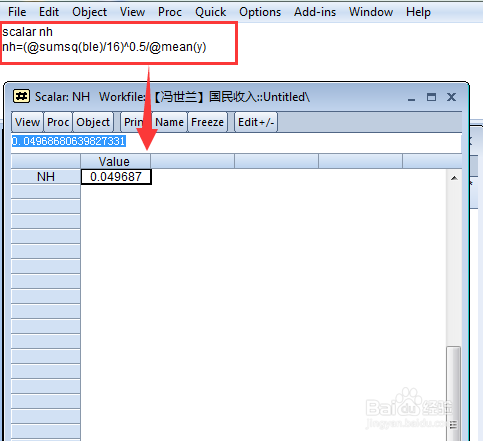Open the Help menu
The image size is (483, 441).
[418, 12]
